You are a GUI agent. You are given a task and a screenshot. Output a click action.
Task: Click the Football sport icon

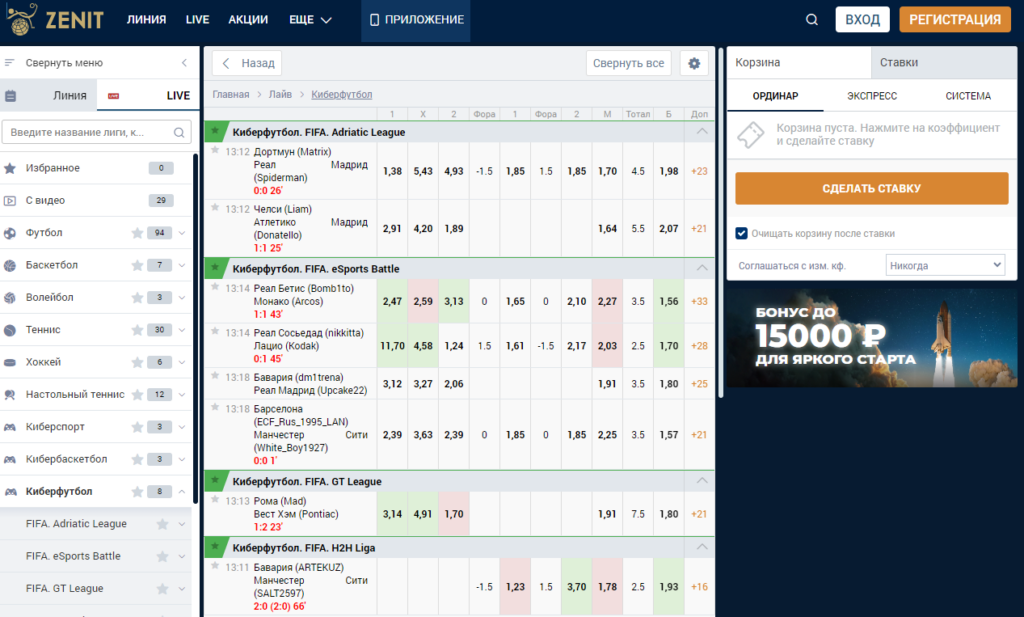[x=10, y=233]
